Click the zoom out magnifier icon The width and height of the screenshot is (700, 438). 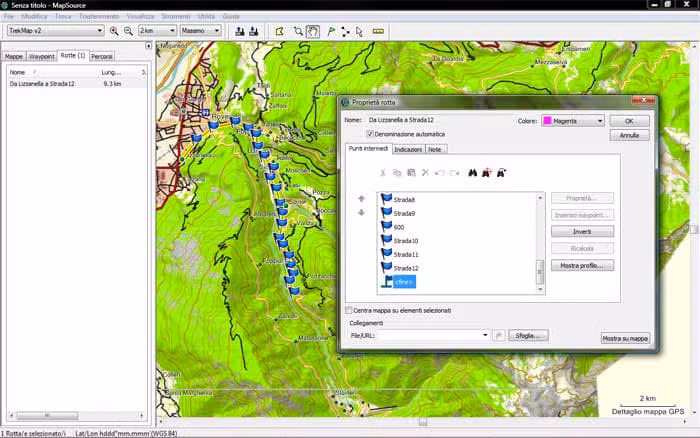128,31
